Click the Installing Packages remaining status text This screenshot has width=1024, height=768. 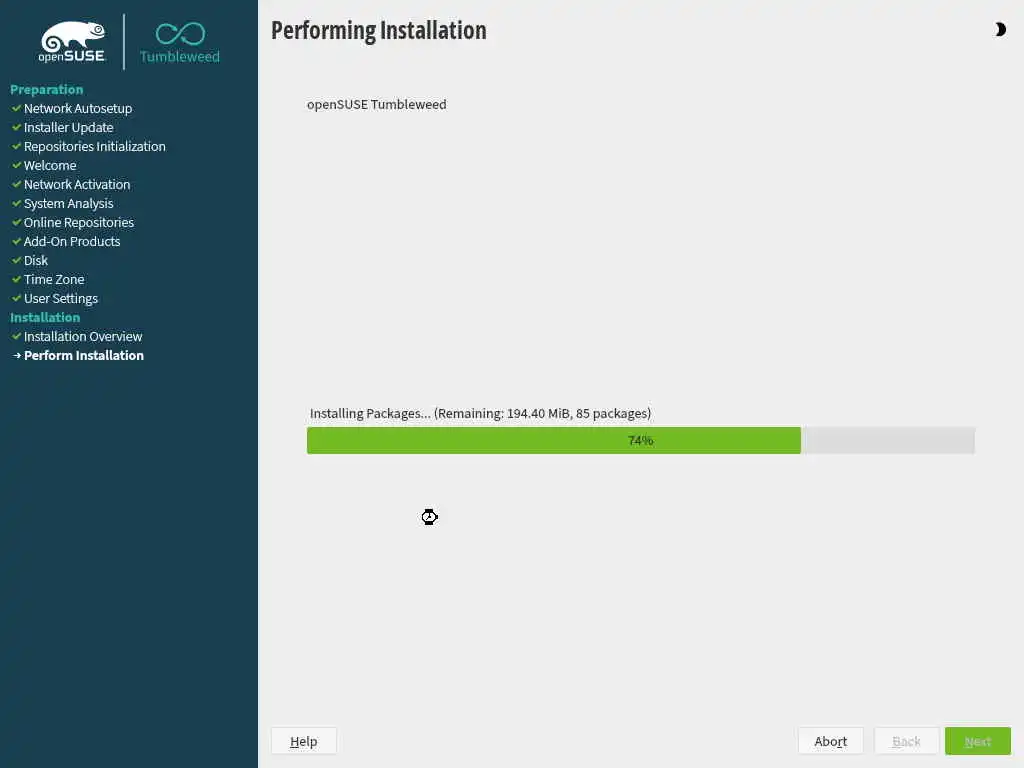pos(480,413)
